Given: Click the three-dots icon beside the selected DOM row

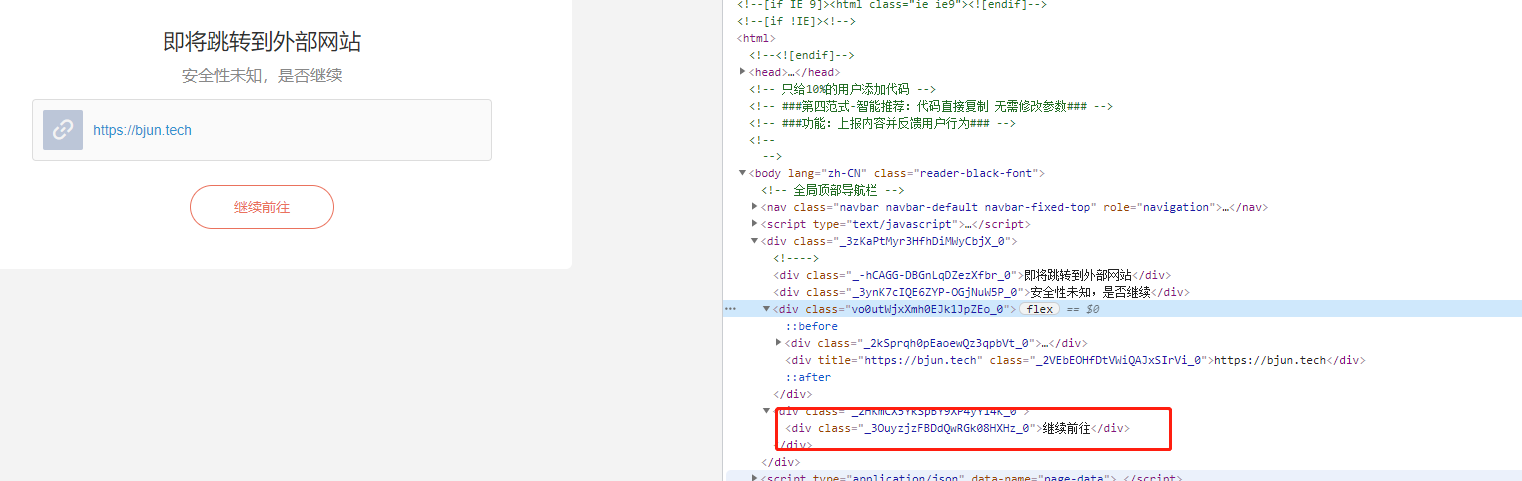Looking at the screenshot, I should [730, 310].
